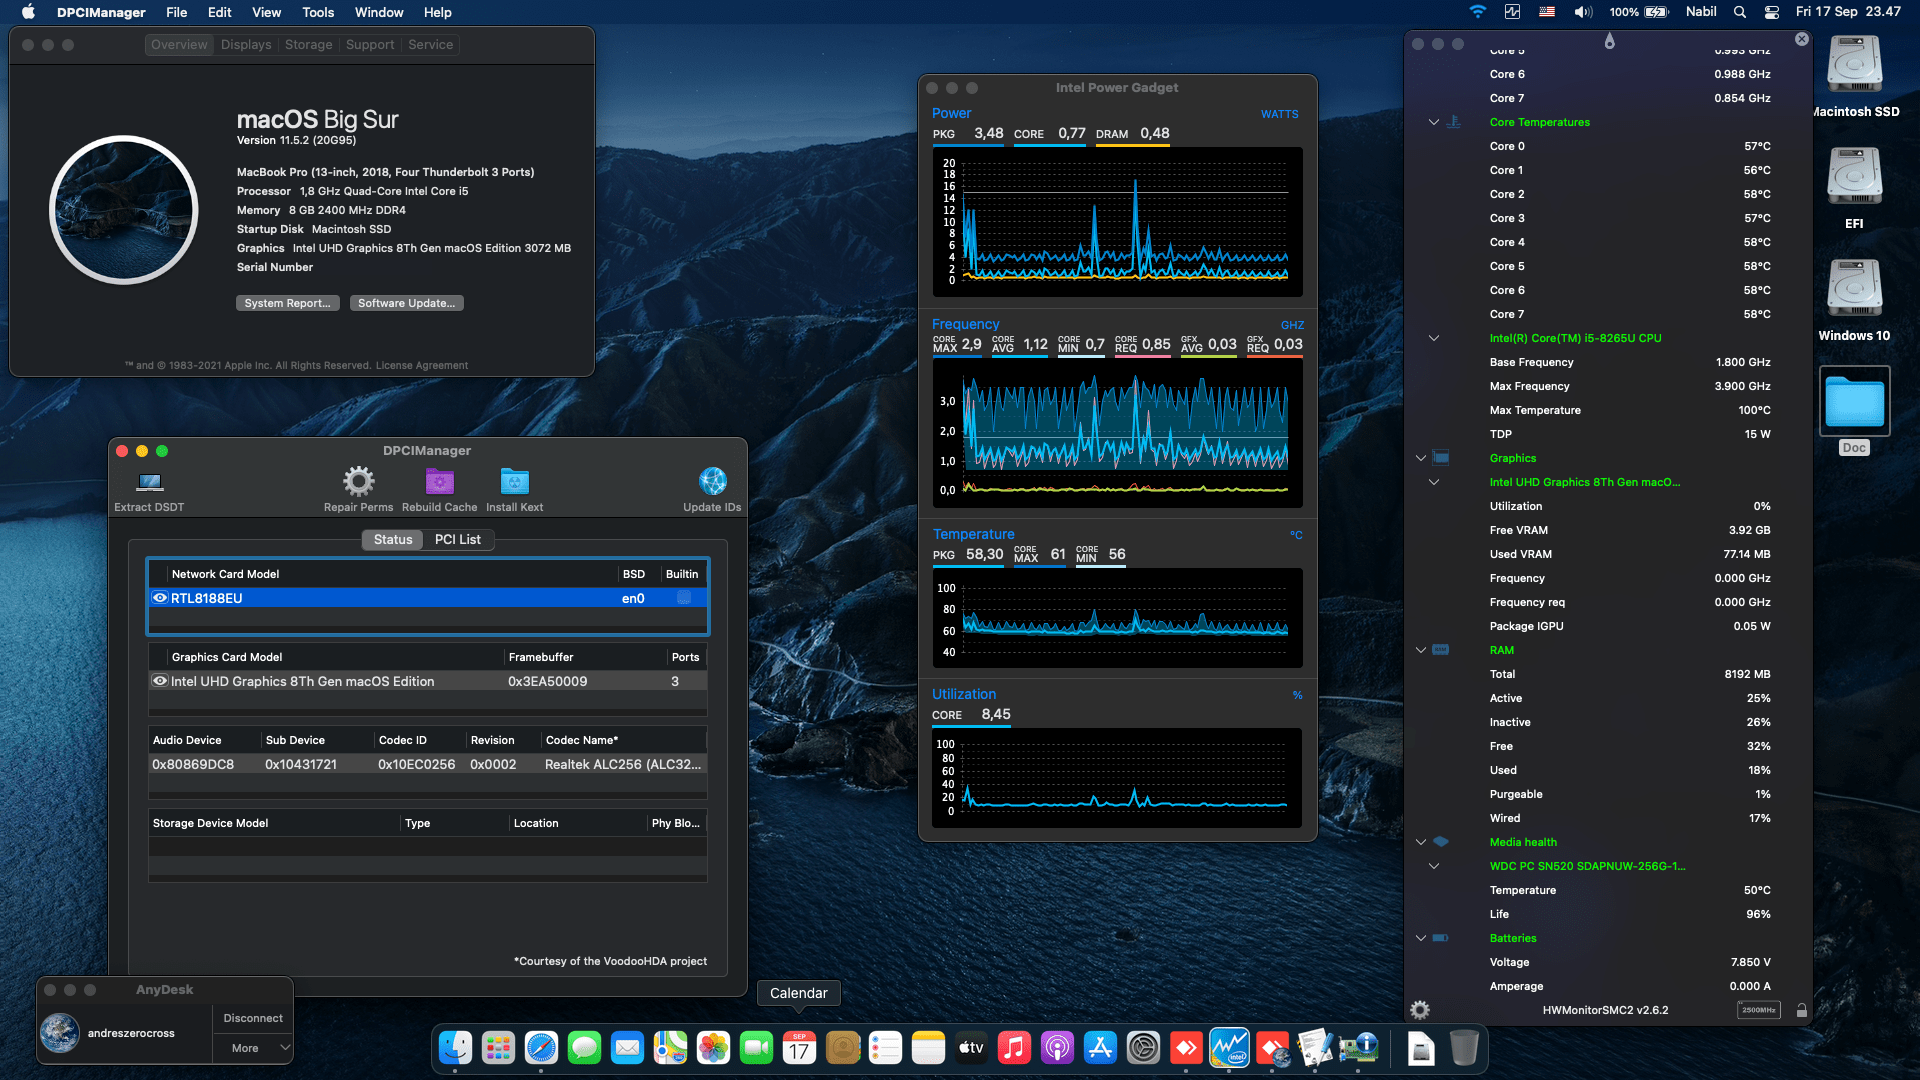
Task: Switch to the Displays tab
Action: coord(246,45)
